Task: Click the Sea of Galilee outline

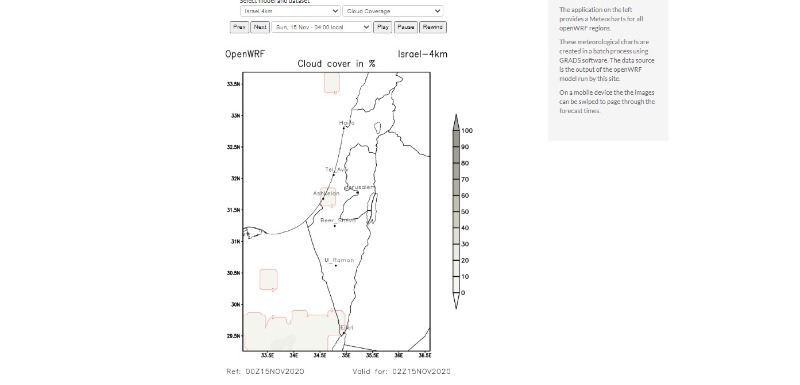Action: coord(378,127)
